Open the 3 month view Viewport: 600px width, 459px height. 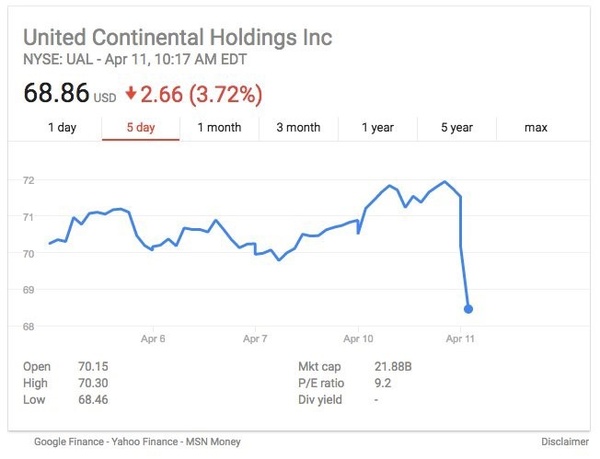pos(298,128)
